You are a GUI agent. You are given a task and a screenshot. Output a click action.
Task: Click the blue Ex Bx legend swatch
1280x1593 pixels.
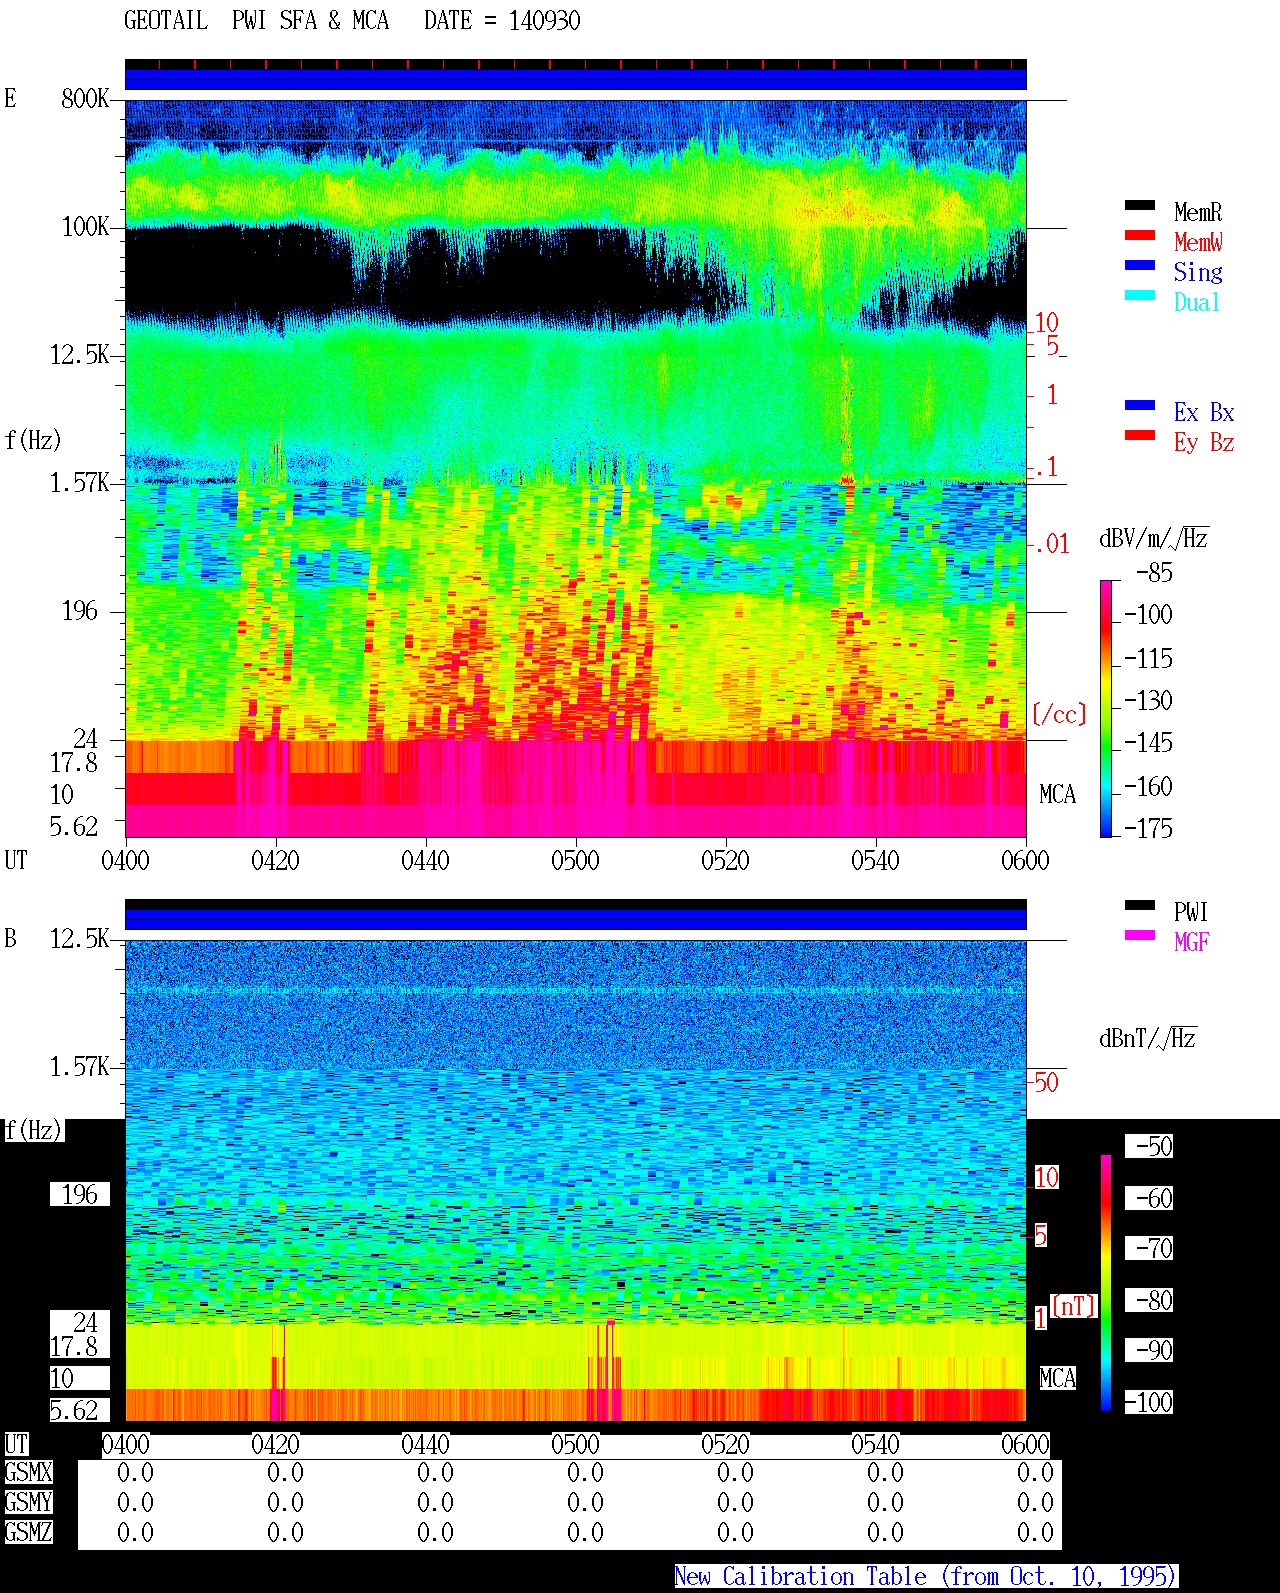(x=1140, y=406)
